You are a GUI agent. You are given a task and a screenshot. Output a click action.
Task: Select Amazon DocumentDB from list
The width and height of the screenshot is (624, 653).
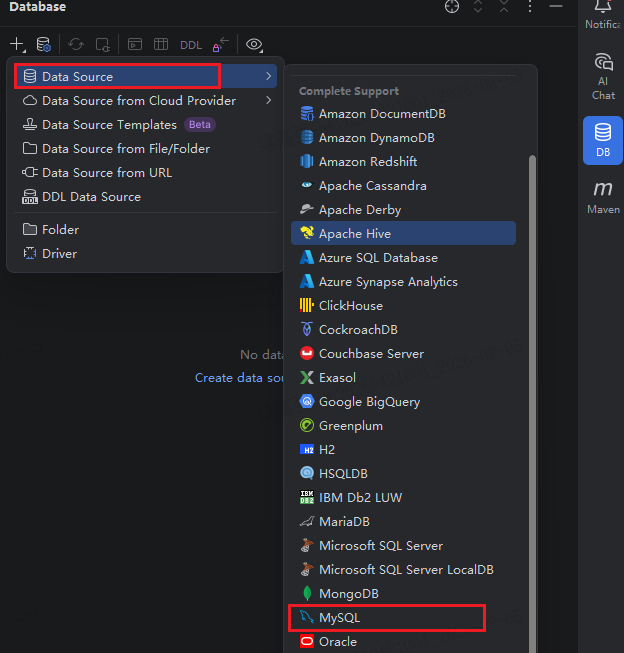[x=403, y=114]
